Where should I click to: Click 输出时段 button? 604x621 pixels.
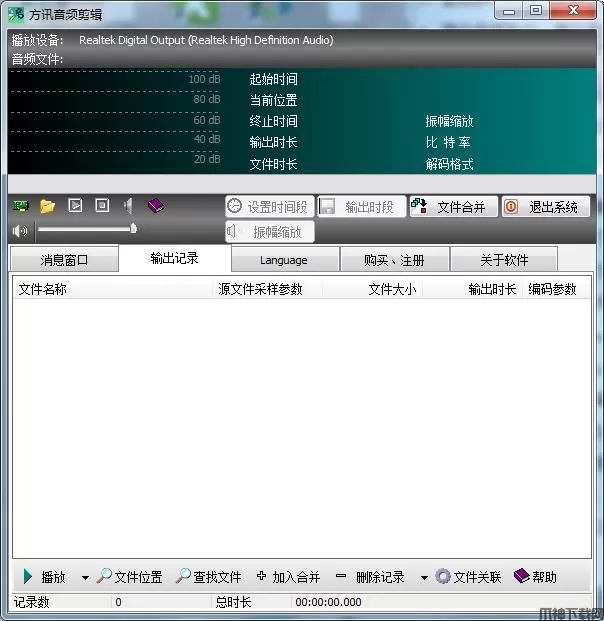coord(362,207)
